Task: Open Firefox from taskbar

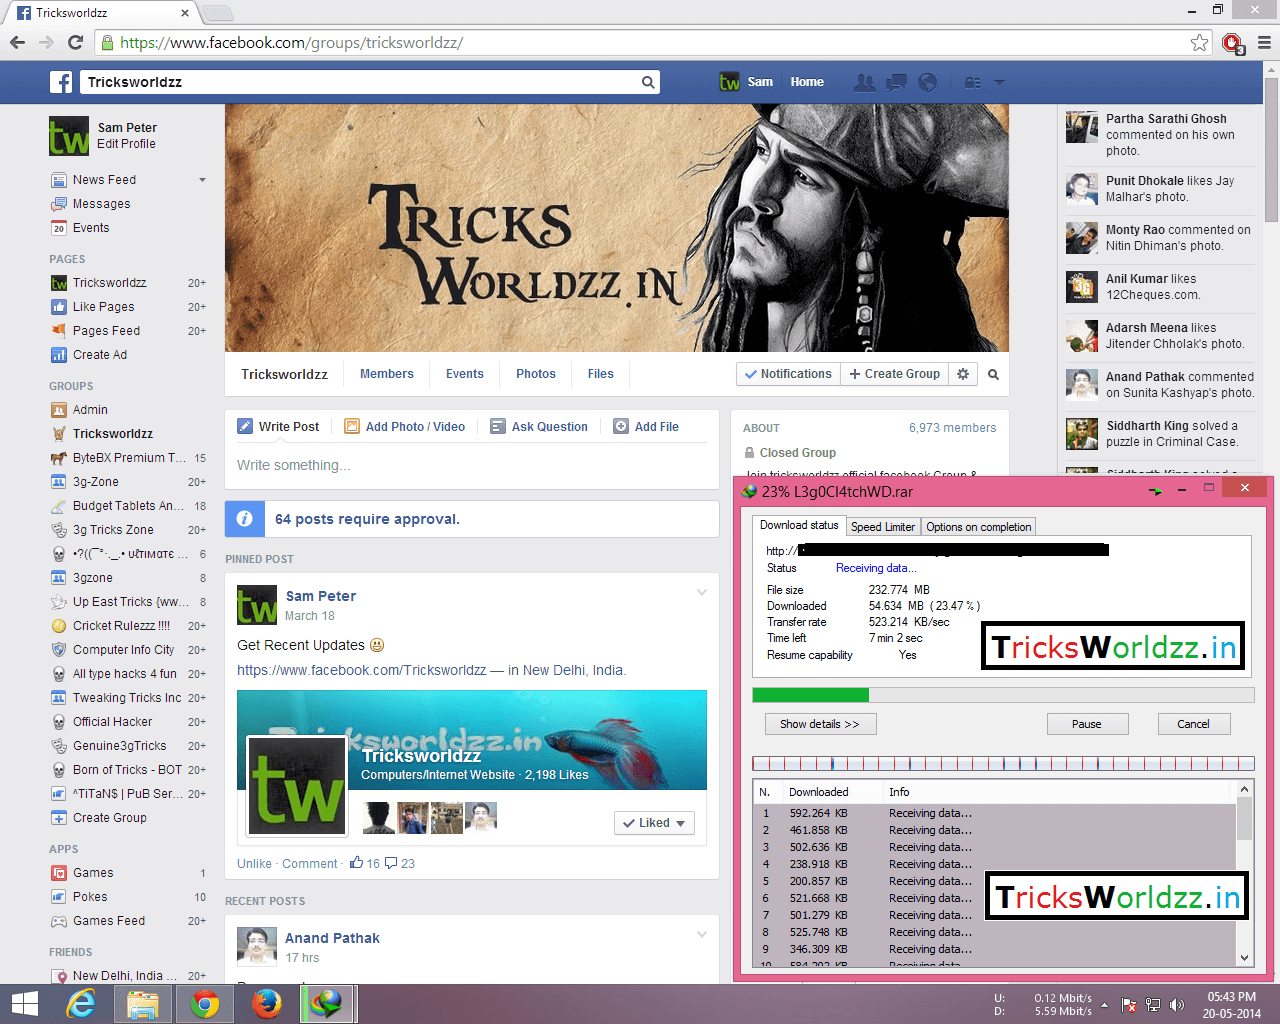Action: click(x=266, y=1004)
